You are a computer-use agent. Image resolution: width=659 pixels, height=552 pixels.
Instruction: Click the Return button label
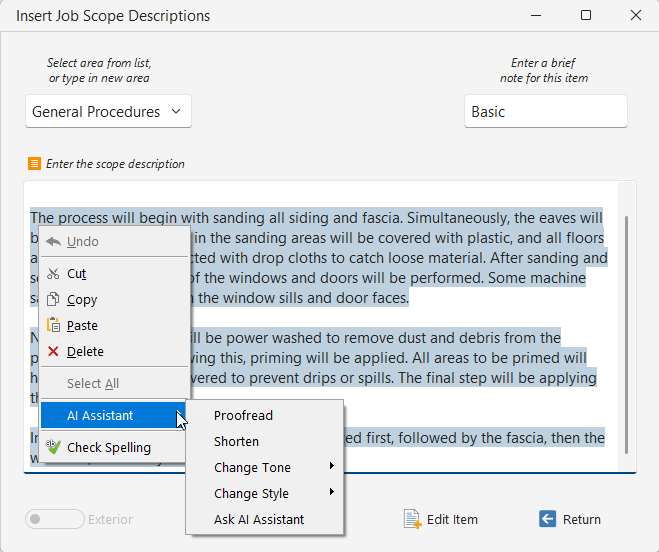582,520
